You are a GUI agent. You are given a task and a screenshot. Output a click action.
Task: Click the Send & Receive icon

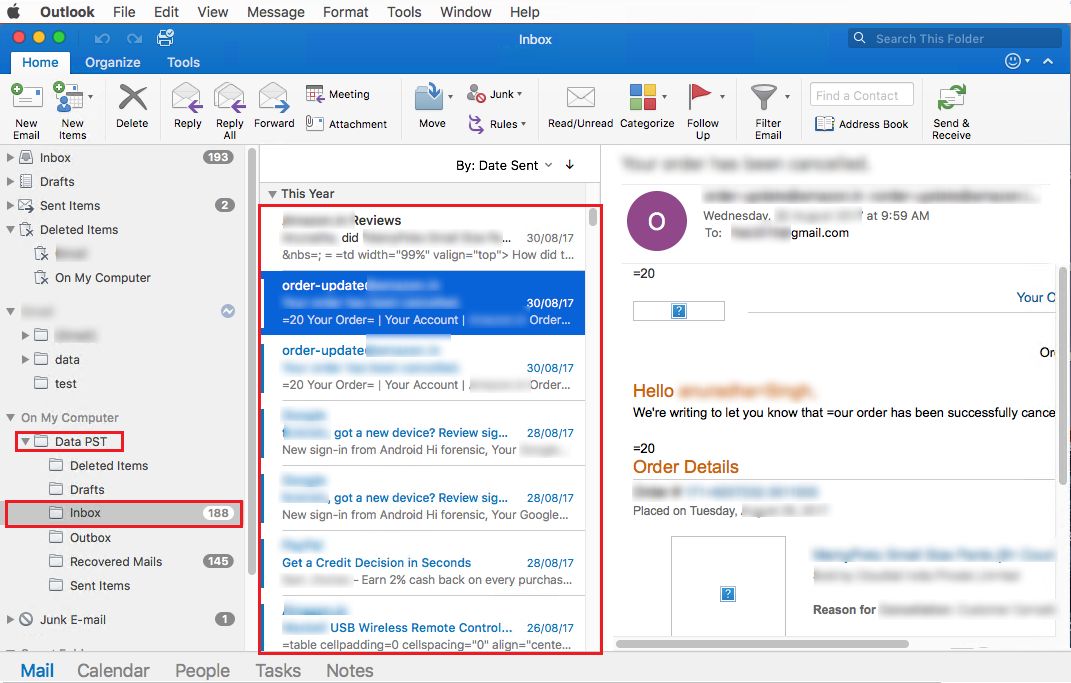point(951,98)
